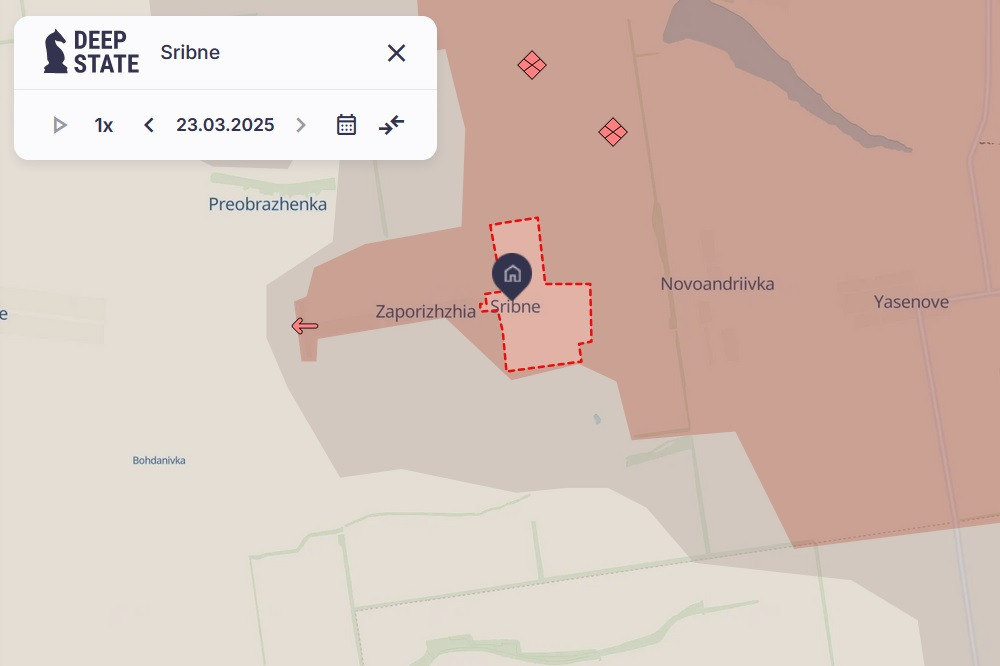Select the upper-left red diamond unit marker

tap(532, 65)
